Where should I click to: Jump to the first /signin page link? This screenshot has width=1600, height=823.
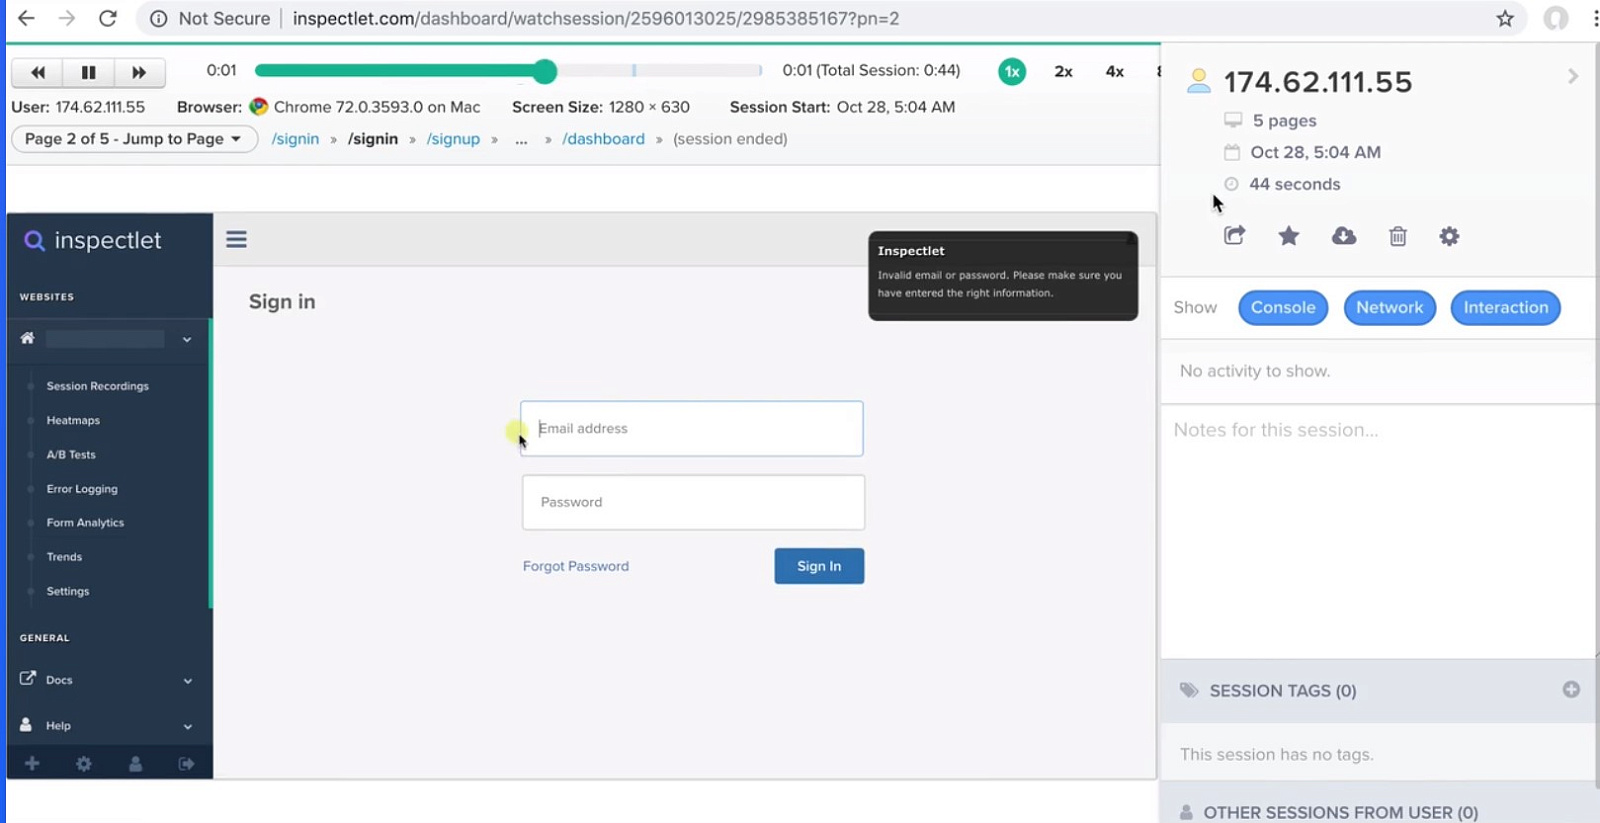point(295,139)
